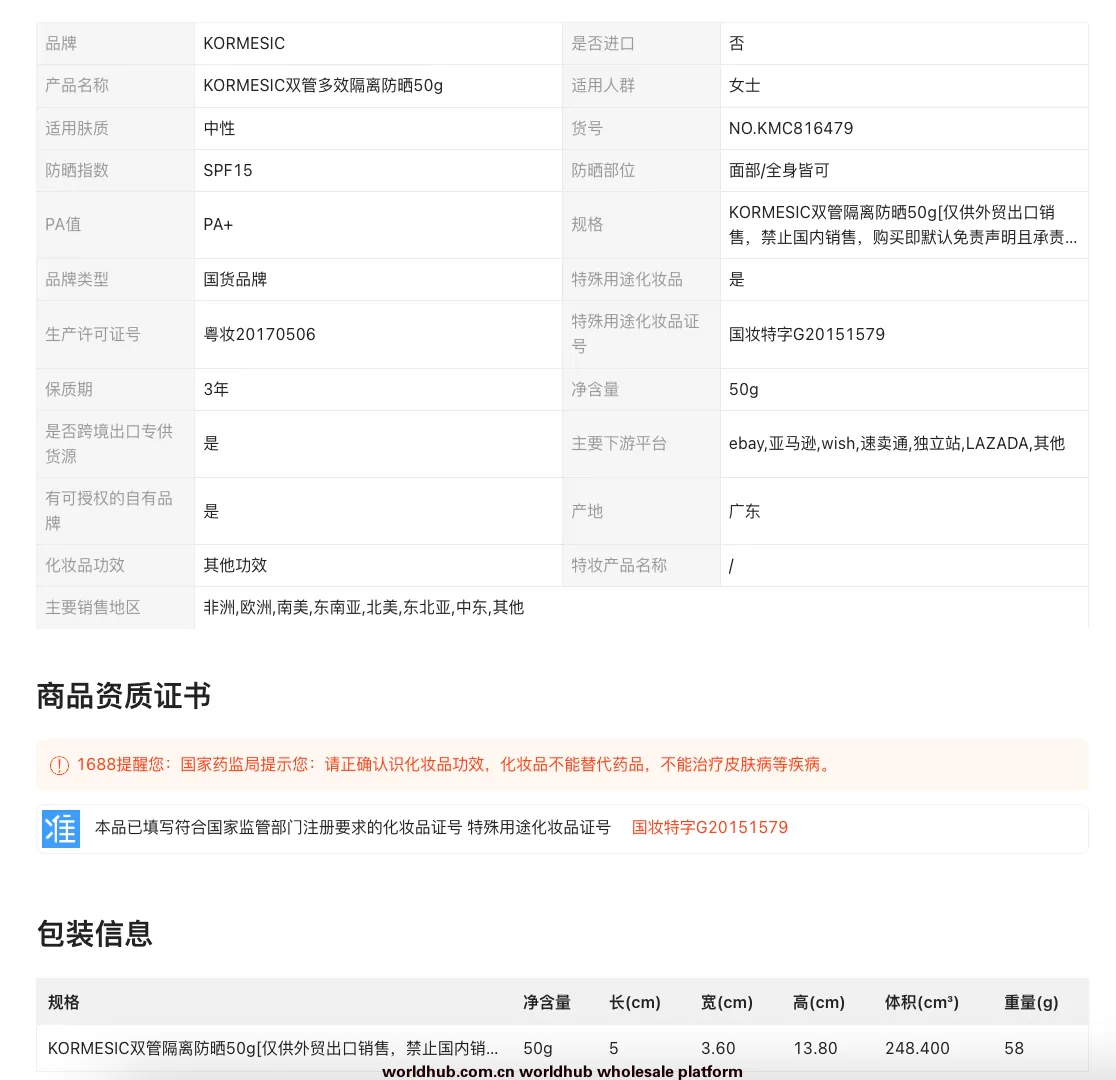Viewport: 1116px width, 1080px height.
Task: Click the 是否跨境出口专供货源 label cell
Action: pos(115,444)
